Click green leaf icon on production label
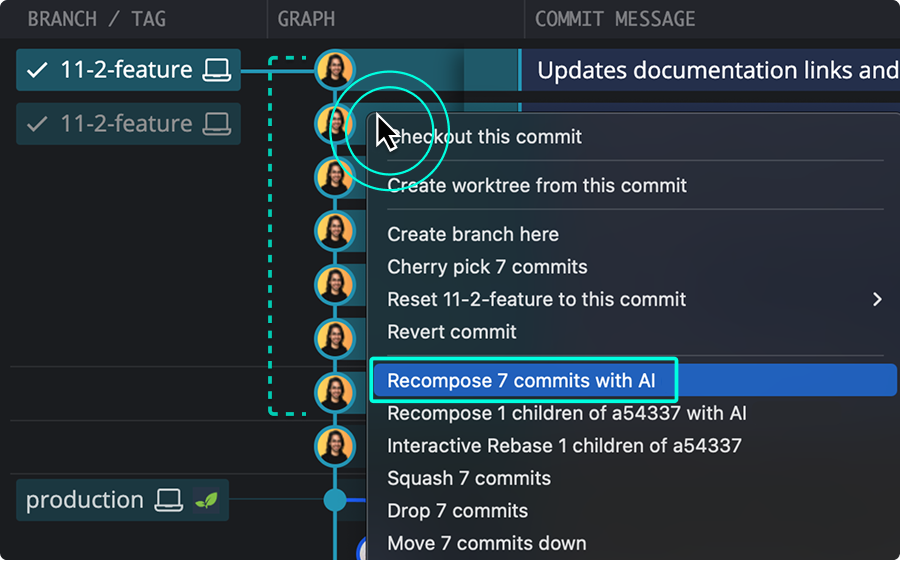 click(206, 500)
